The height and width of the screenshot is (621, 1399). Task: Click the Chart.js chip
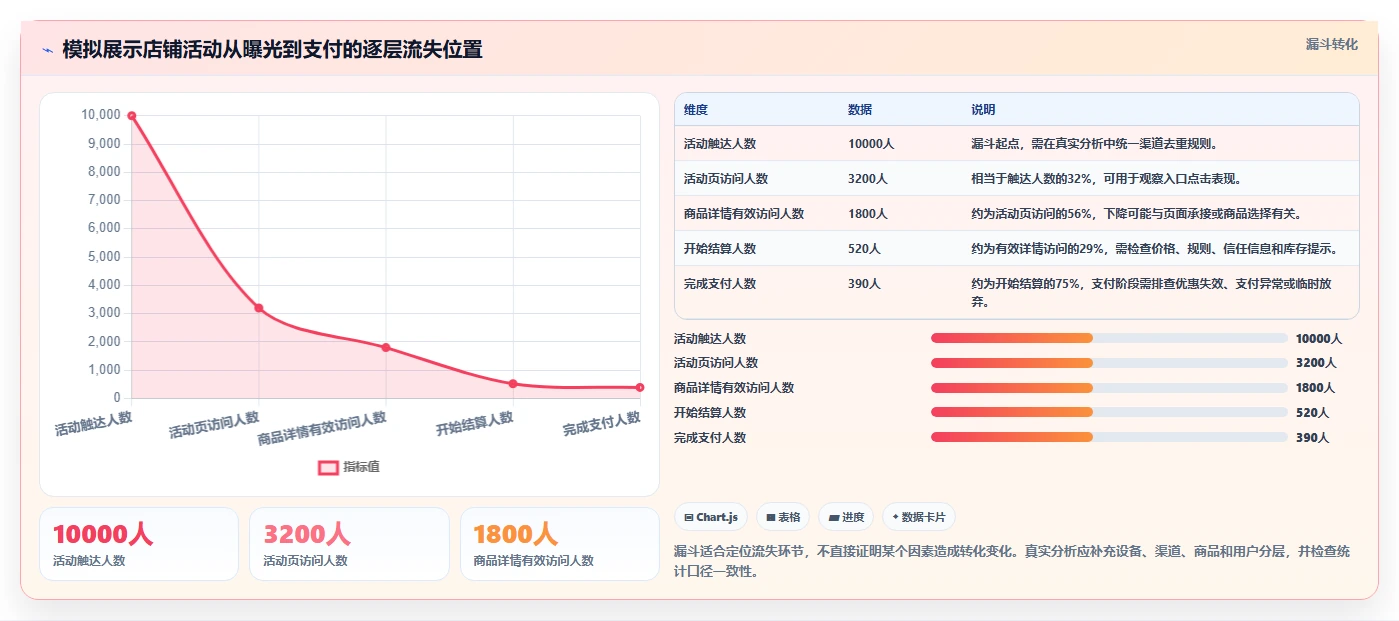(x=711, y=517)
